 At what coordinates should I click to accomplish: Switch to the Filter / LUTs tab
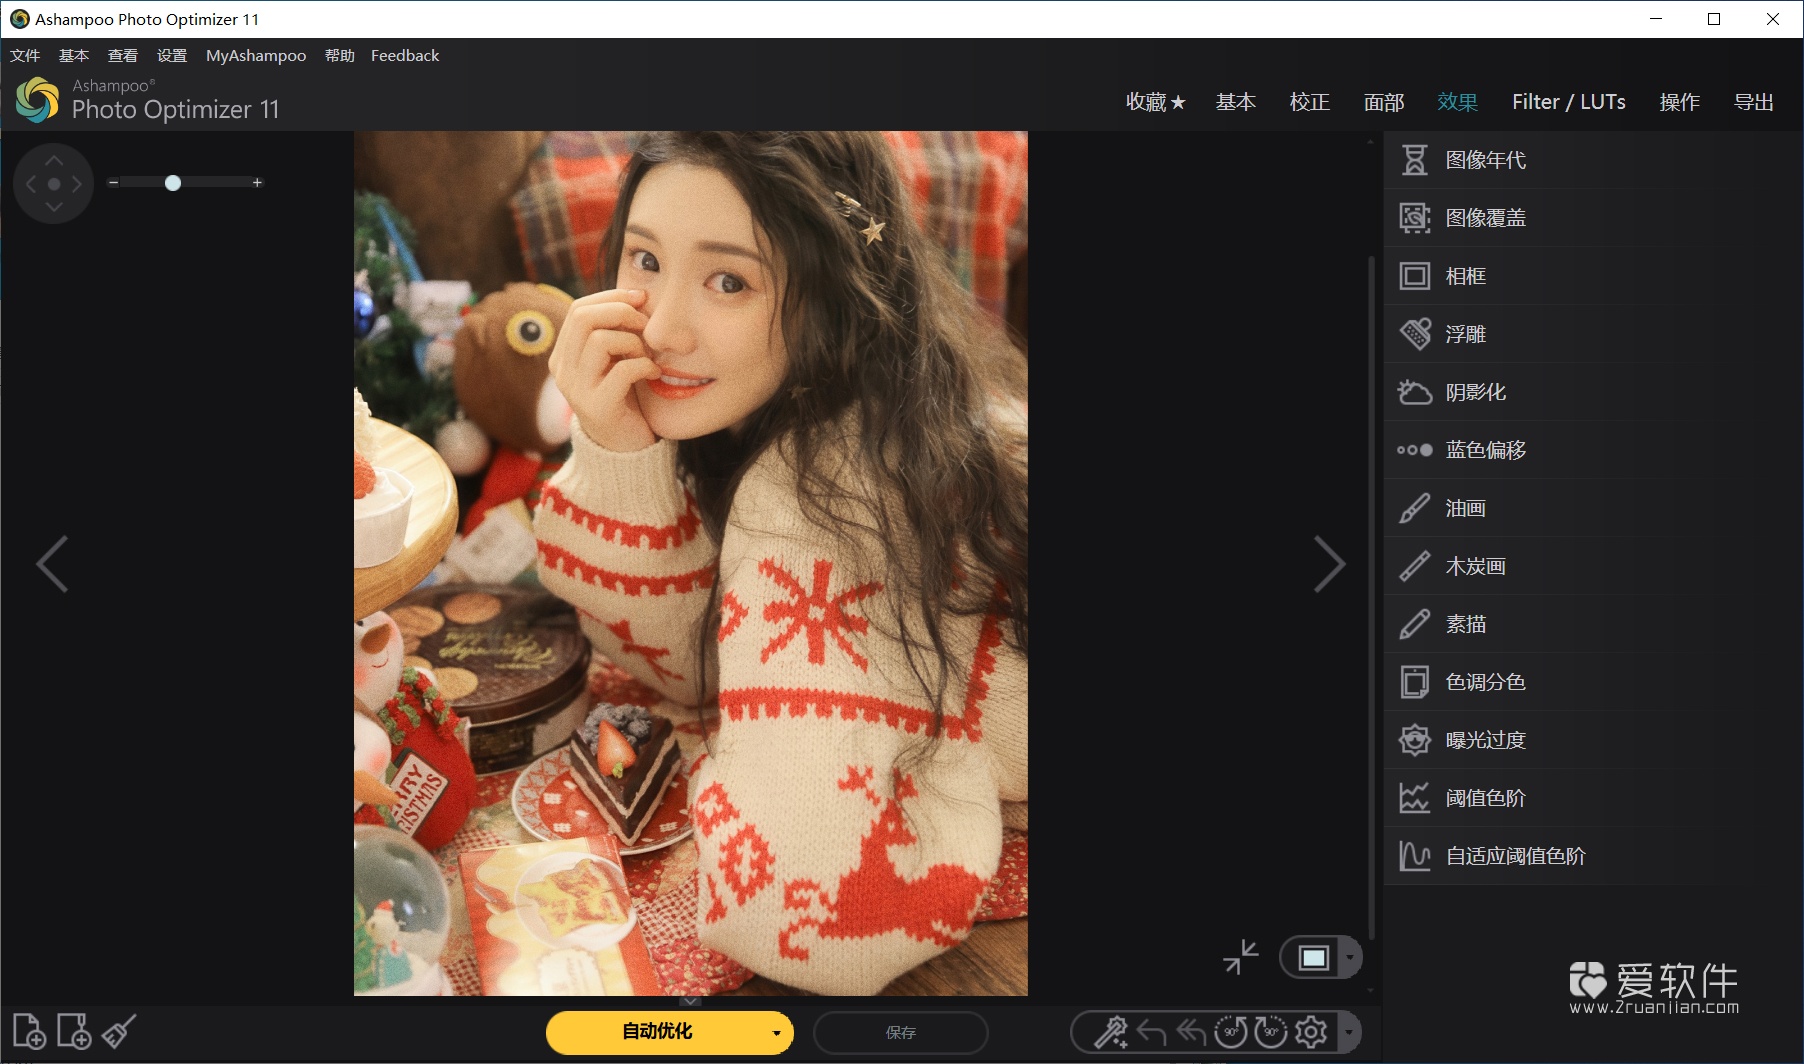[x=1569, y=101]
